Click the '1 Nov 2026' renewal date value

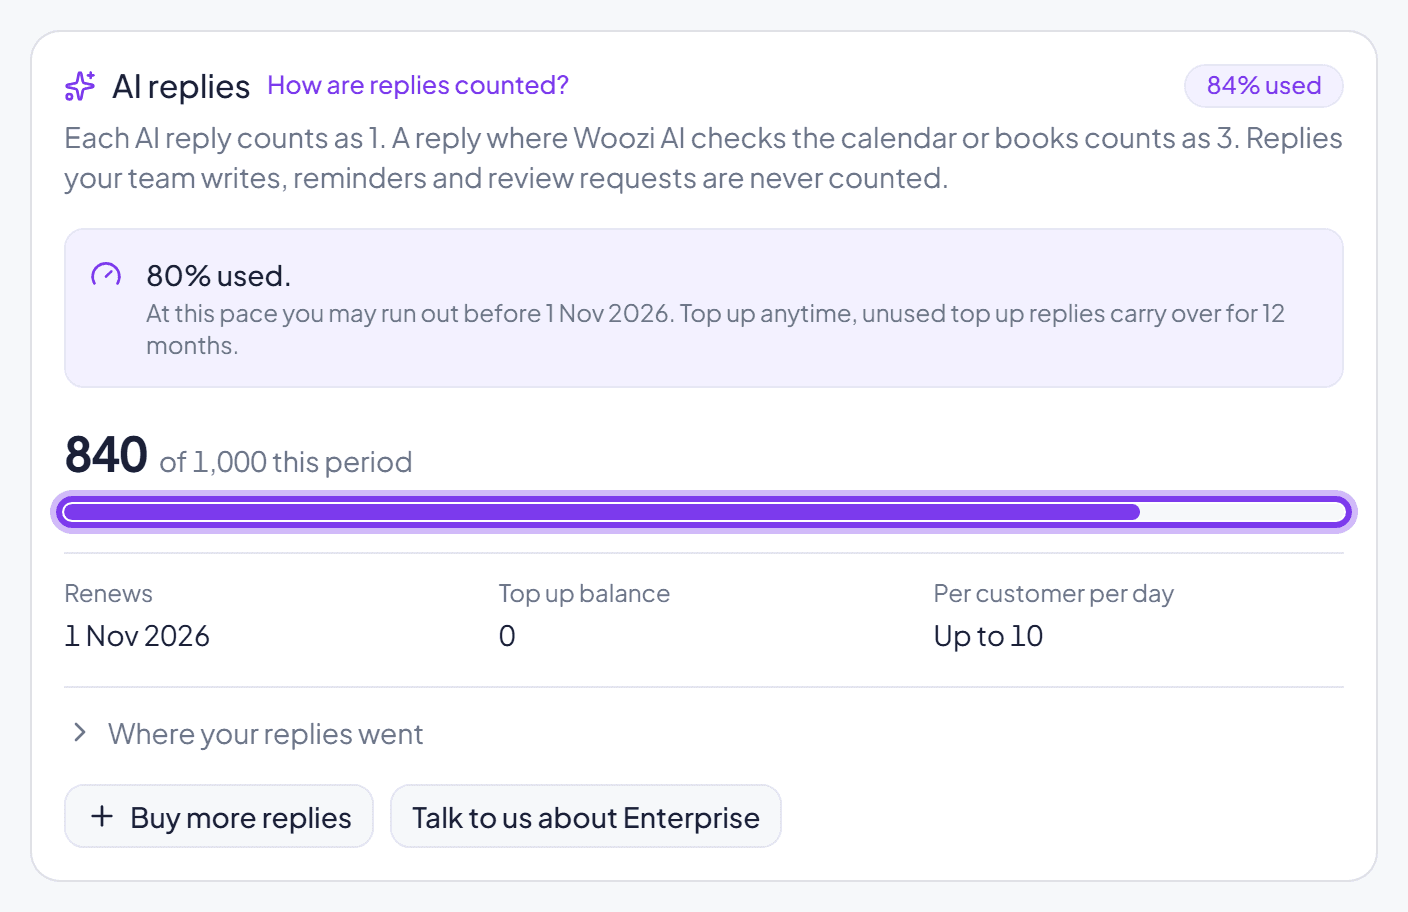click(137, 636)
